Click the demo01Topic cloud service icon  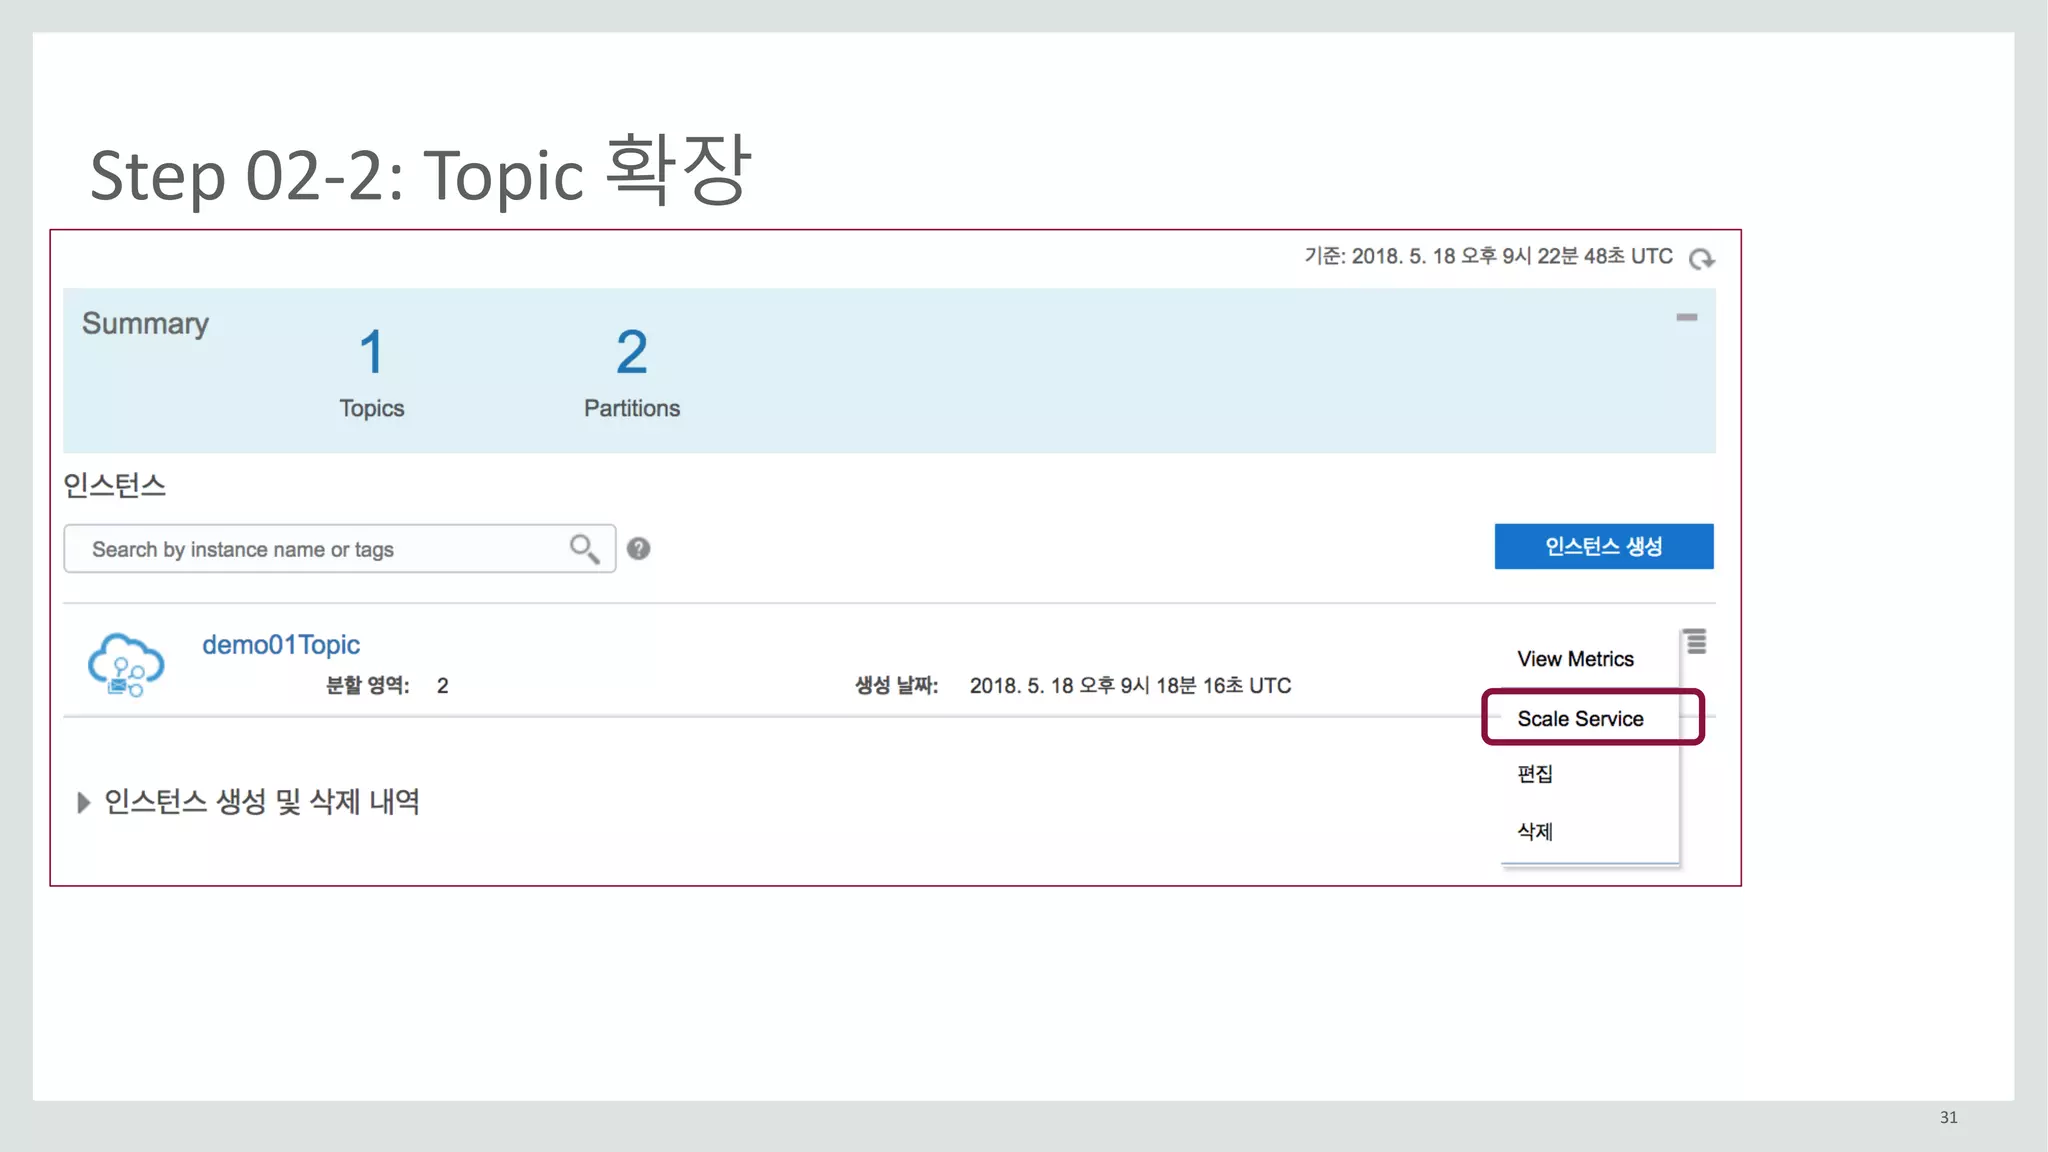(126, 664)
